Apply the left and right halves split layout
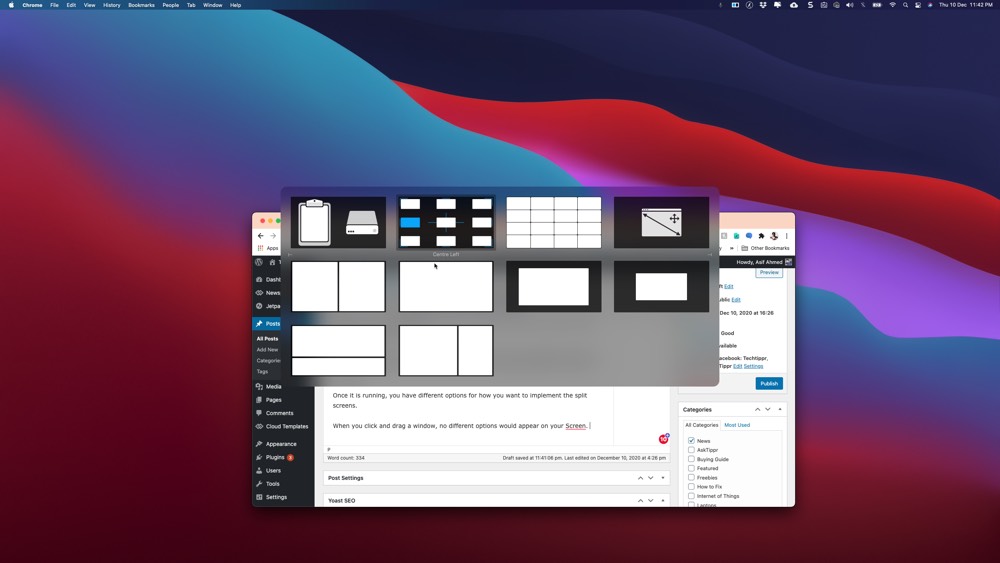The width and height of the screenshot is (1000, 563). coord(338,286)
